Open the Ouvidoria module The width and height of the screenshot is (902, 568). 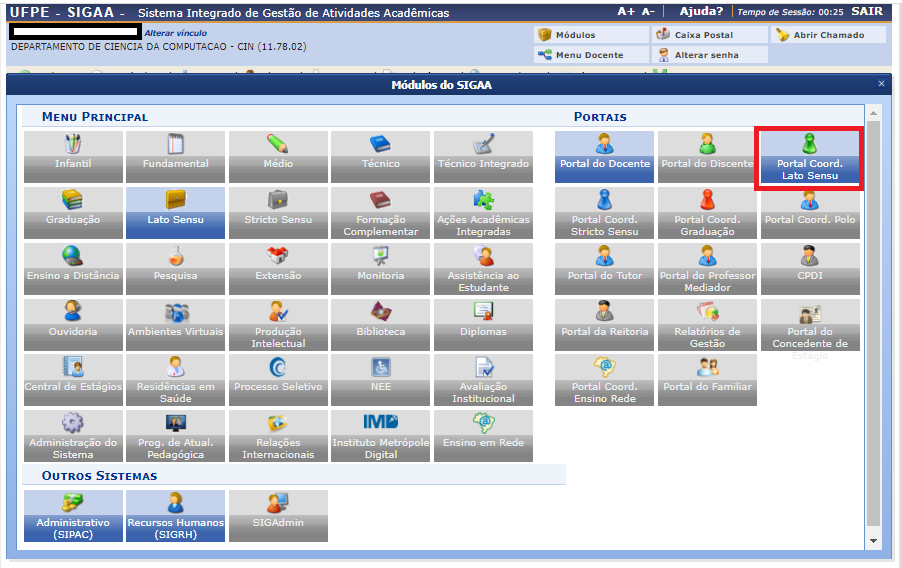tap(73, 323)
